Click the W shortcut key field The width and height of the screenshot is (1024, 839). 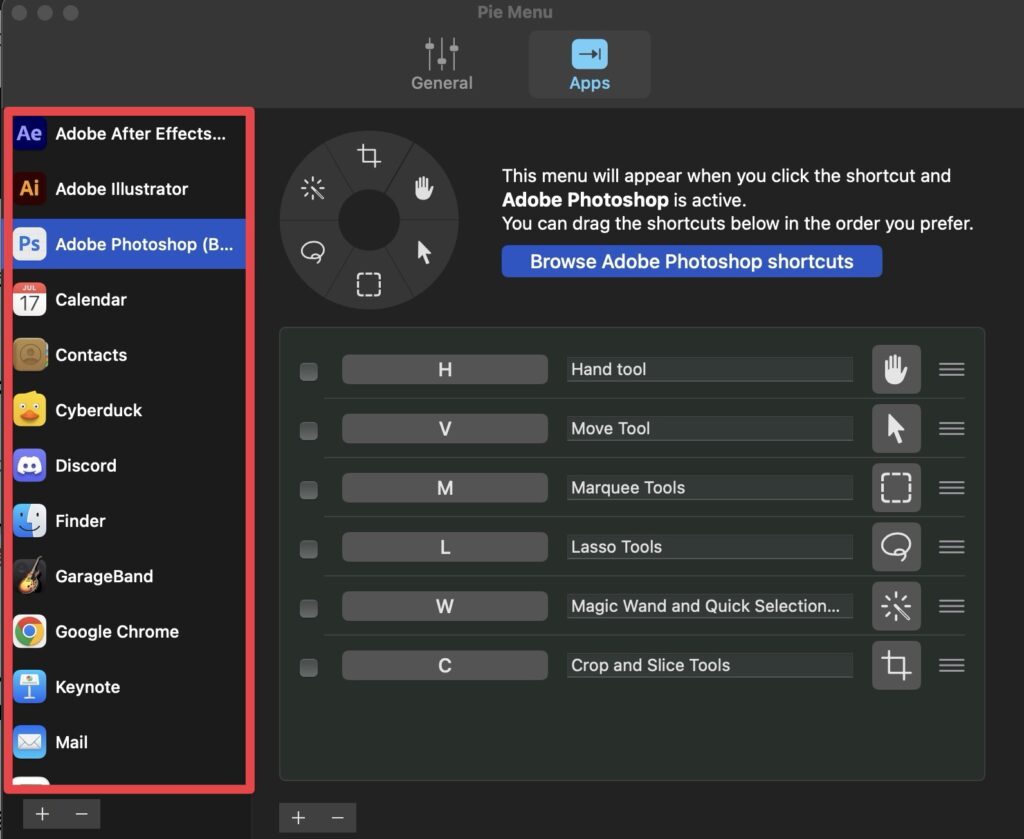tap(445, 606)
